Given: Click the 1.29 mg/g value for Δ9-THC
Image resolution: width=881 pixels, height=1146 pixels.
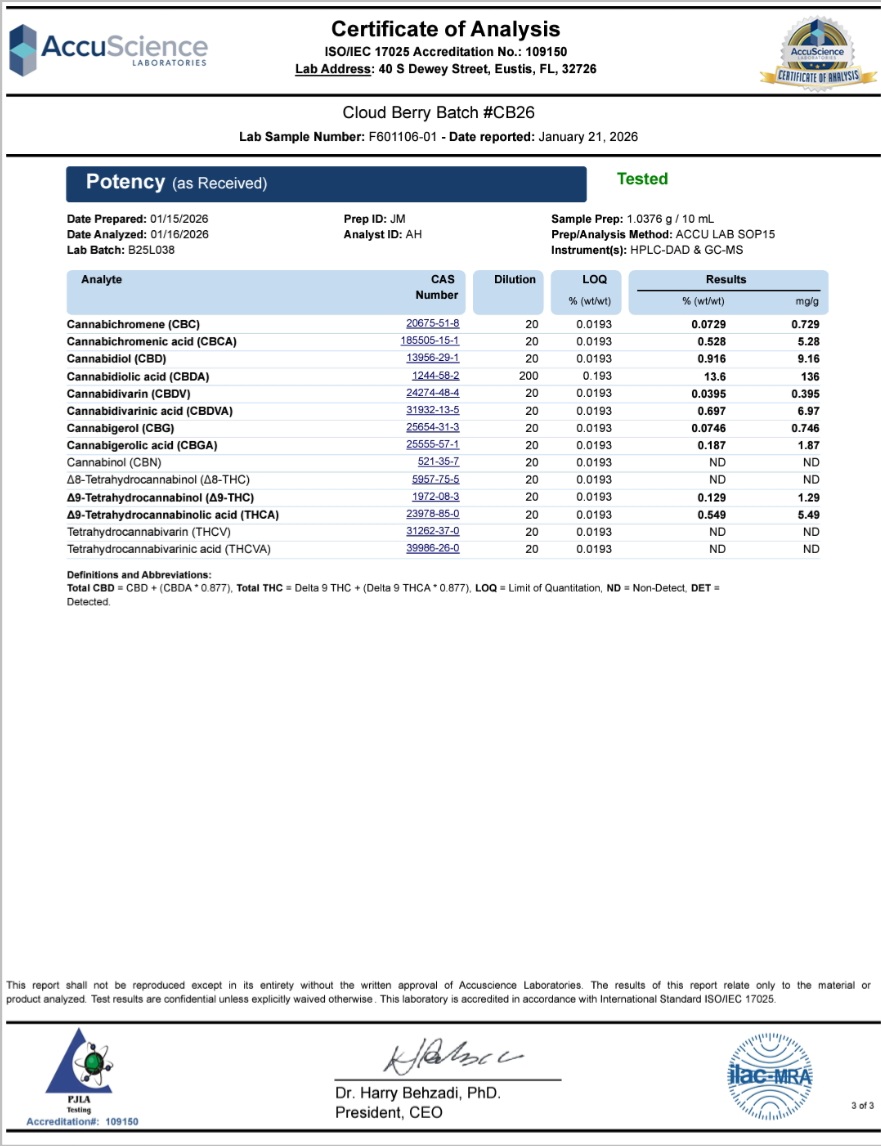Looking at the screenshot, I should (x=809, y=498).
